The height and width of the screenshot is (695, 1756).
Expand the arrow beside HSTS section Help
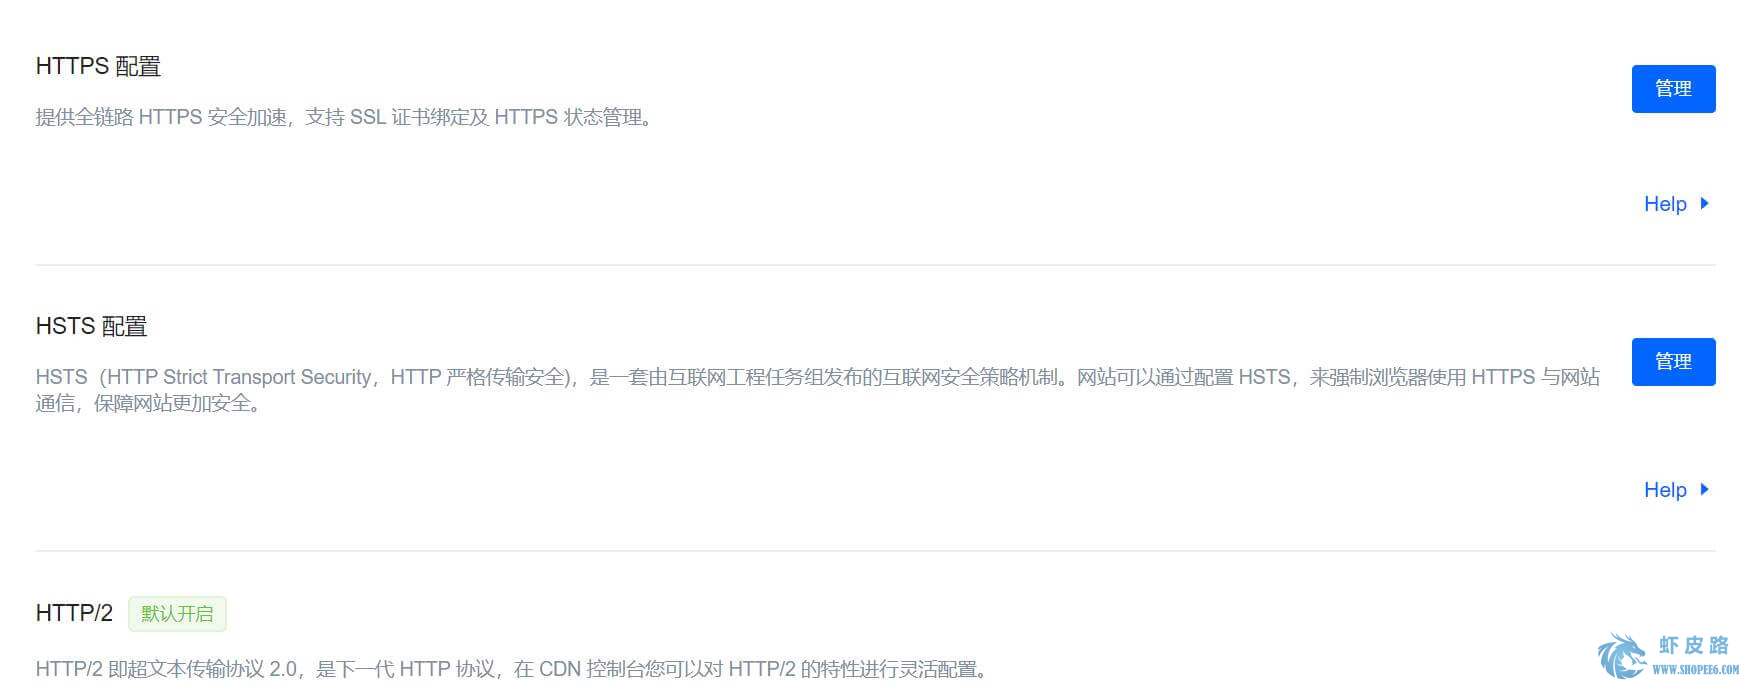(x=1704, y=490)
